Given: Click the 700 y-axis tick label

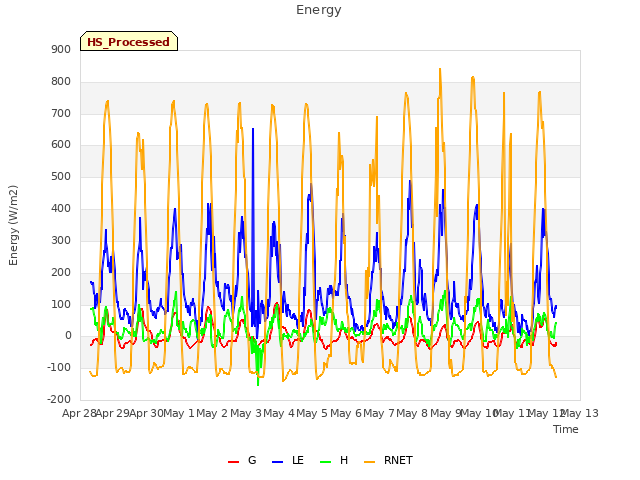Looking at the screenshot, I should click(61, 113).
